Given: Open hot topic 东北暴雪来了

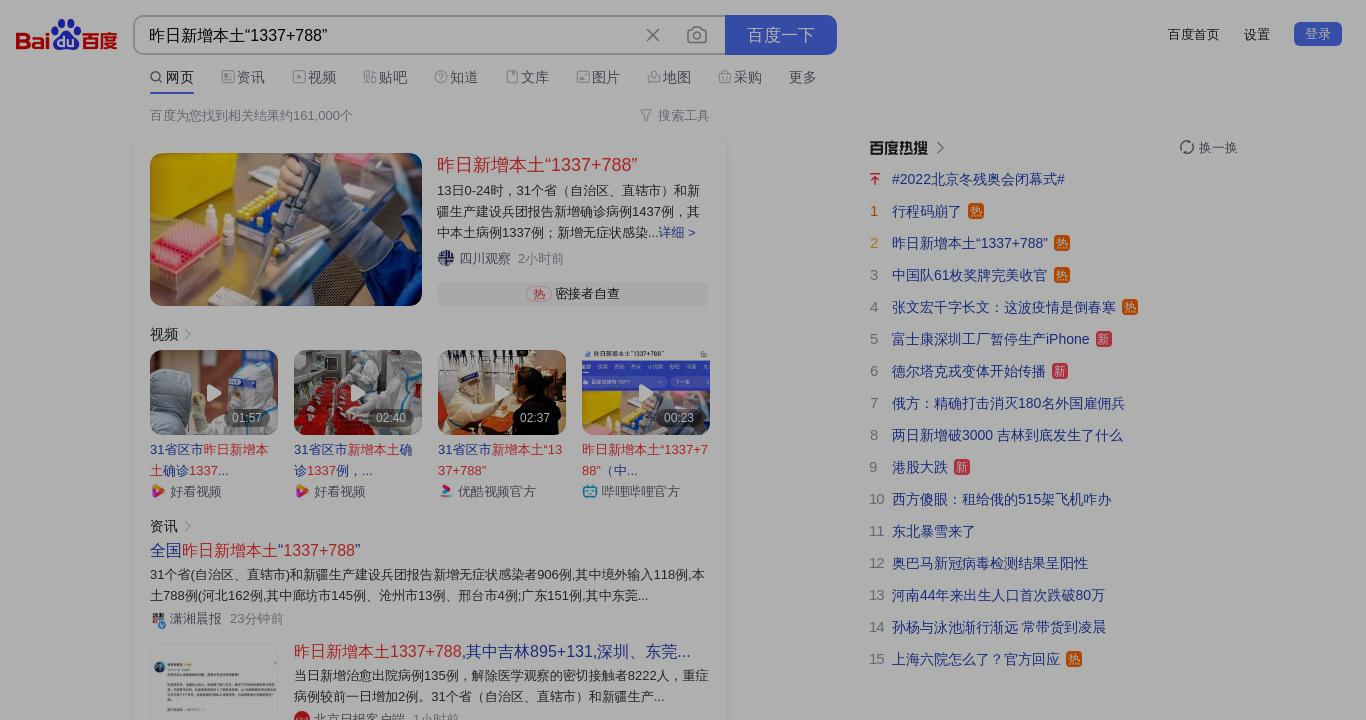Looking at the screenshot, I should point(933,531).
